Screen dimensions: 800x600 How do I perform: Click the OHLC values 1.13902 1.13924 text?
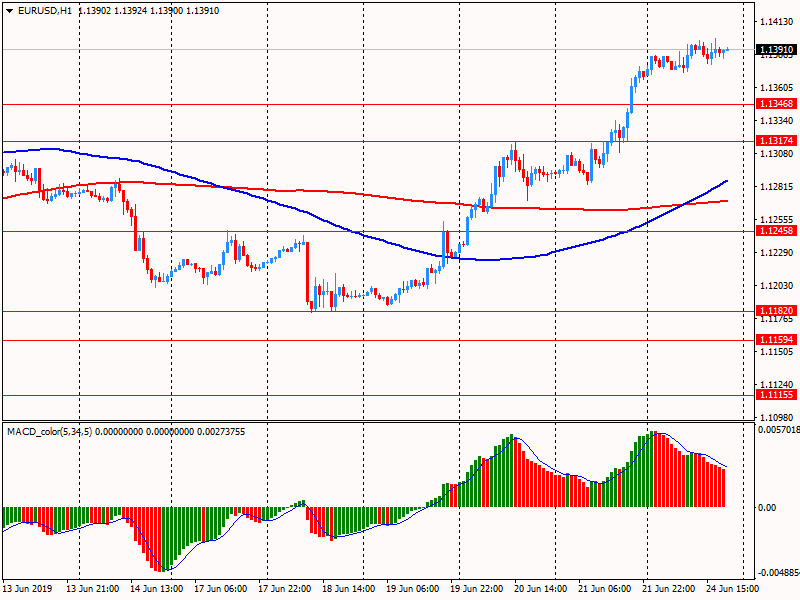[x=113, y=11]
